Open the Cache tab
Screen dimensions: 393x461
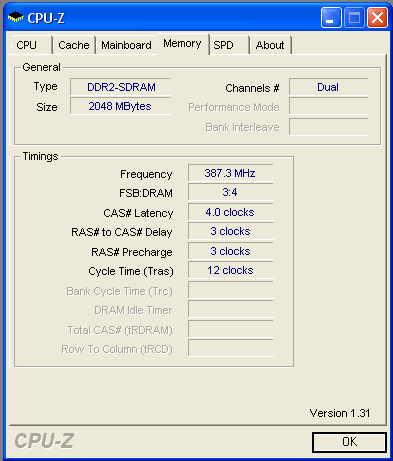click(x=74, y=45)
